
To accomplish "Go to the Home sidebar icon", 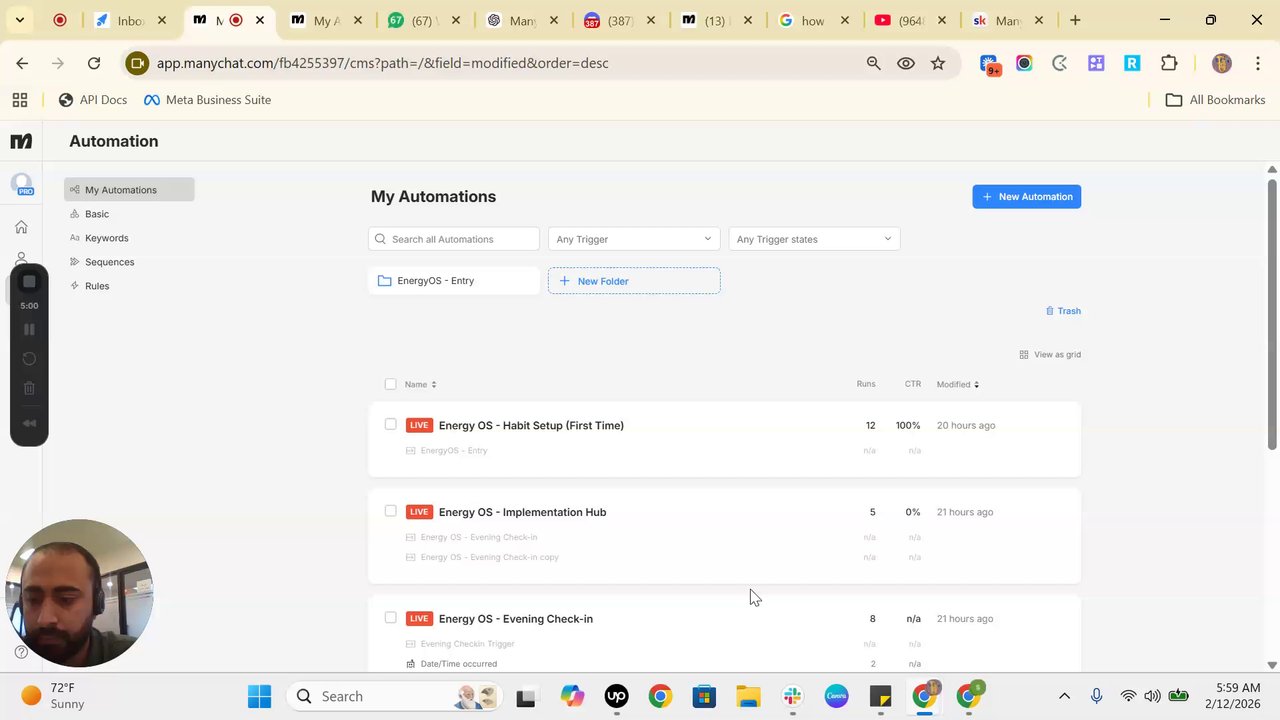I will [x=21, y=227].
